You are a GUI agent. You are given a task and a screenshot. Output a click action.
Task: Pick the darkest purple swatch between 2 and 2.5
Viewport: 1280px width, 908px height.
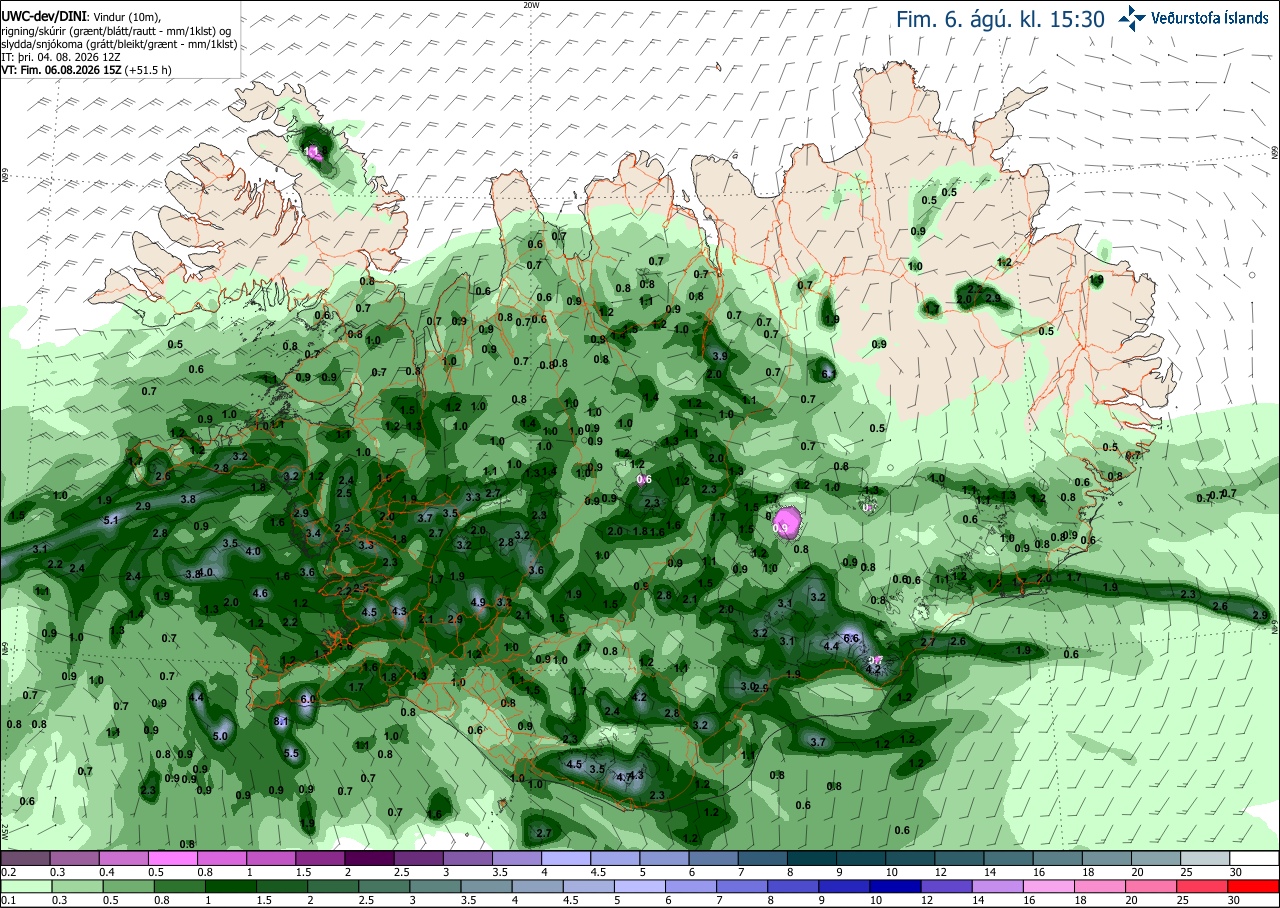click(369, 858)
